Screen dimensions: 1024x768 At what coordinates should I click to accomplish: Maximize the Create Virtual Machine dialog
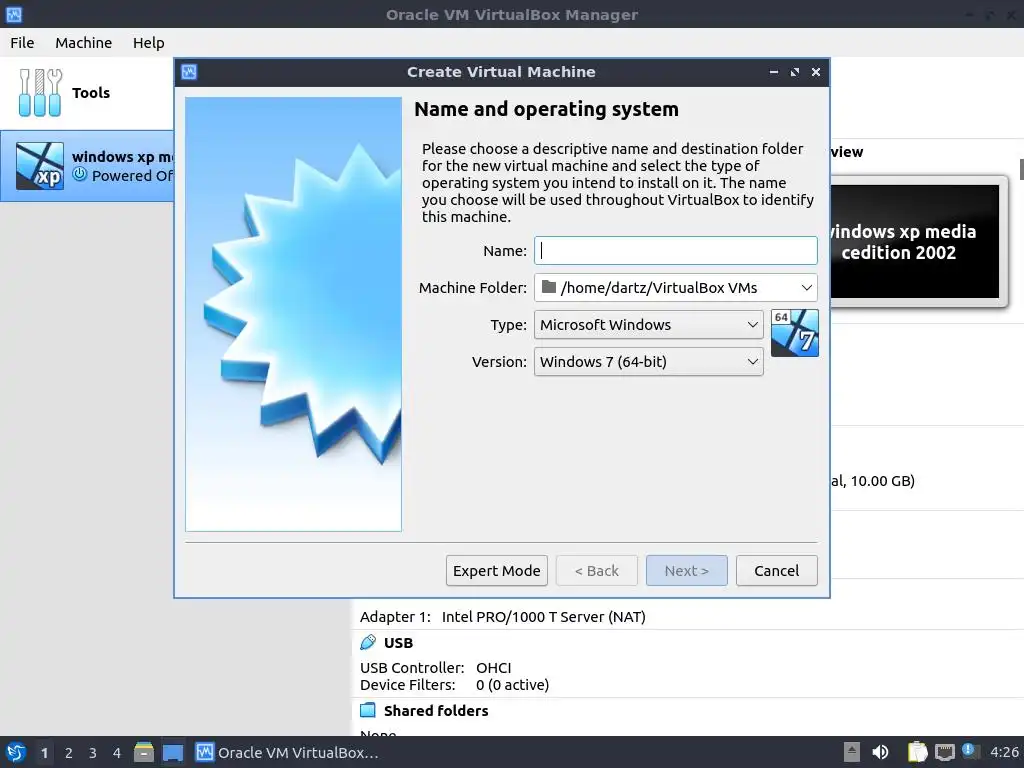click(795, 72)
